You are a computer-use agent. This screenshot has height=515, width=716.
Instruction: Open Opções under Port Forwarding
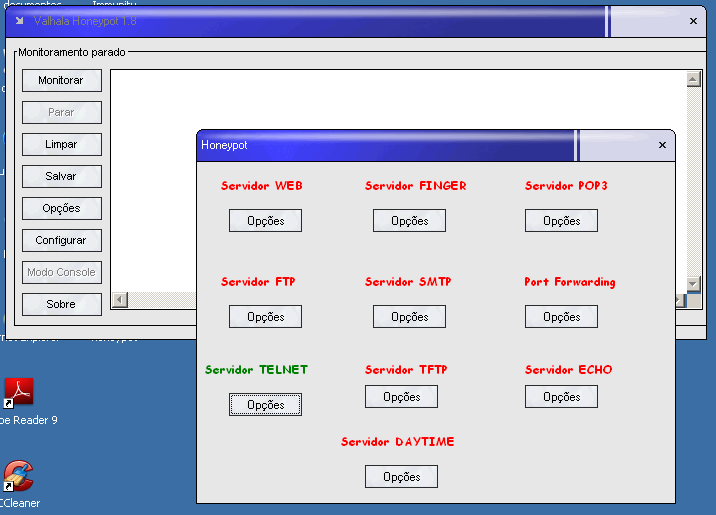(561, 316)
